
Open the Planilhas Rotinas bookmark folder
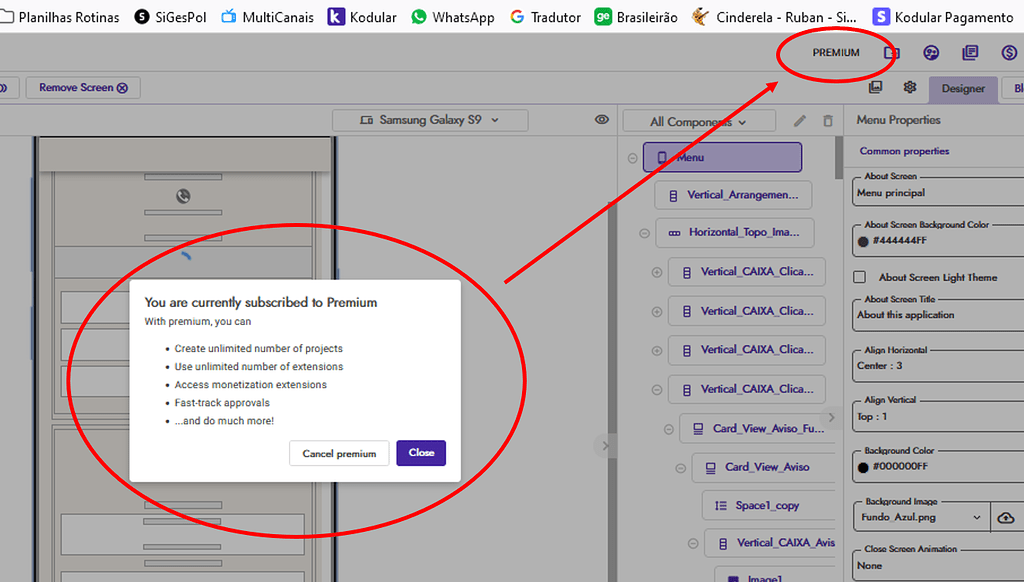[60, 17]
